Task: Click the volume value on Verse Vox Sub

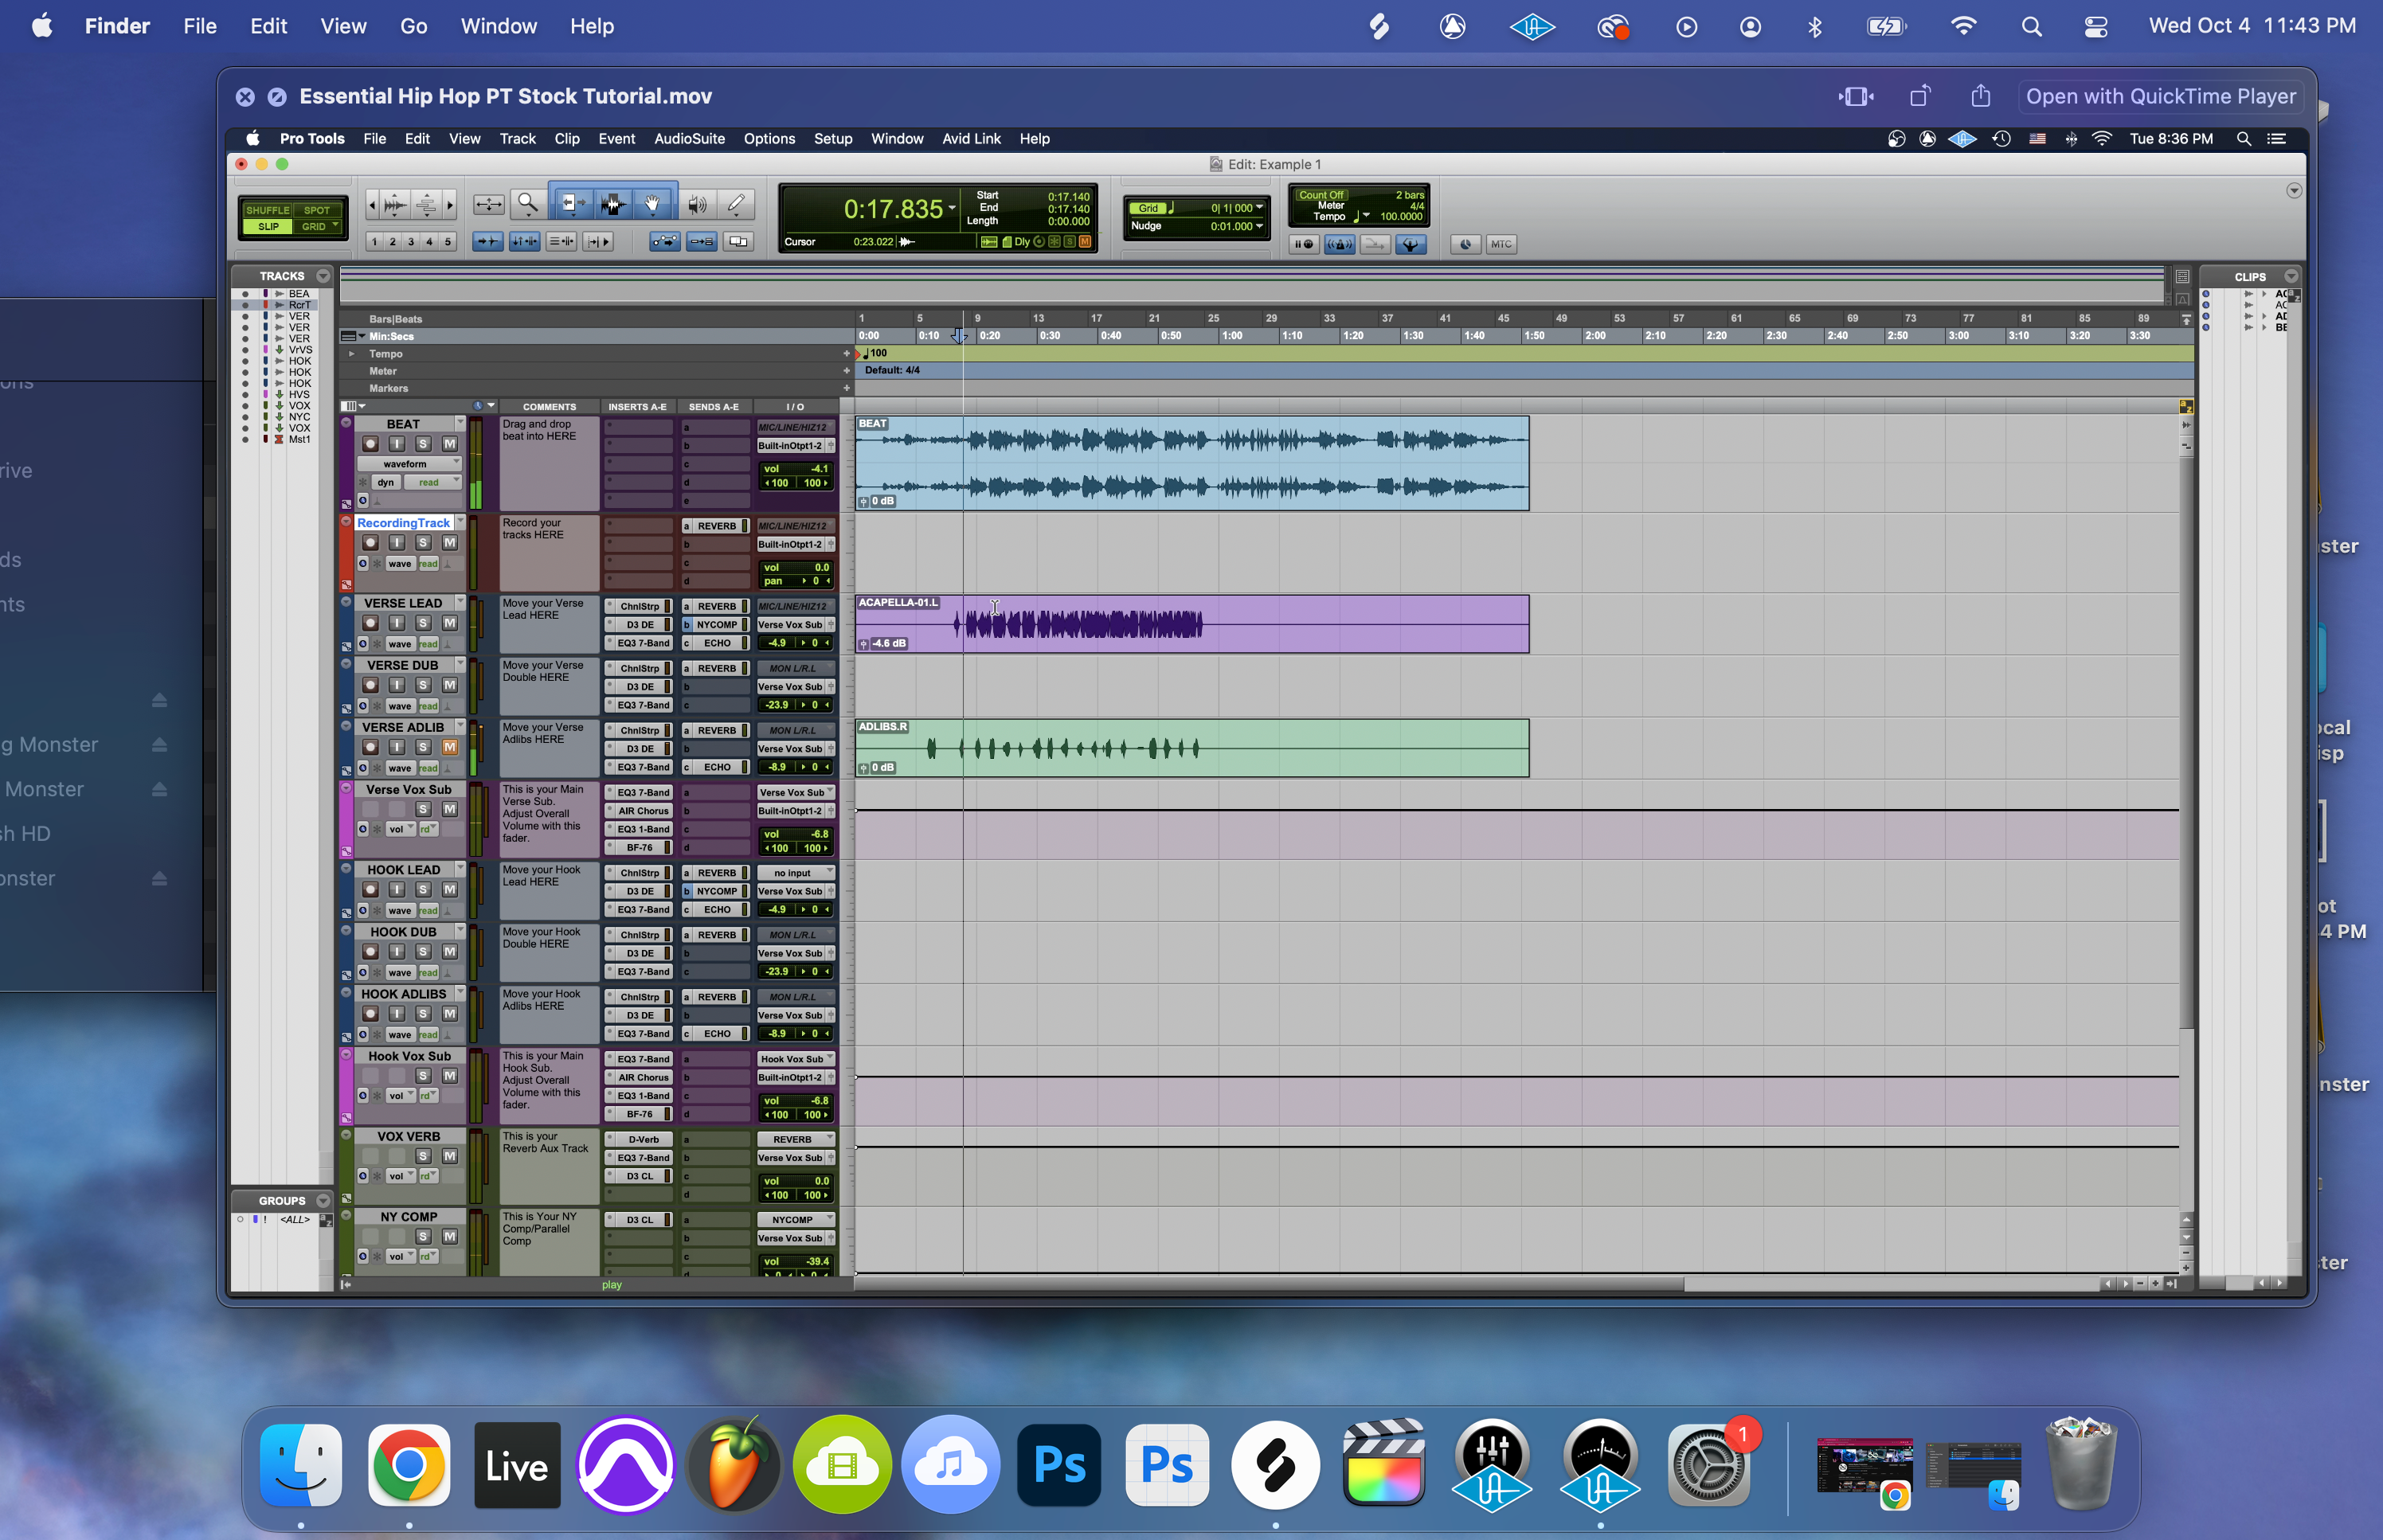Action: point(818,834)
